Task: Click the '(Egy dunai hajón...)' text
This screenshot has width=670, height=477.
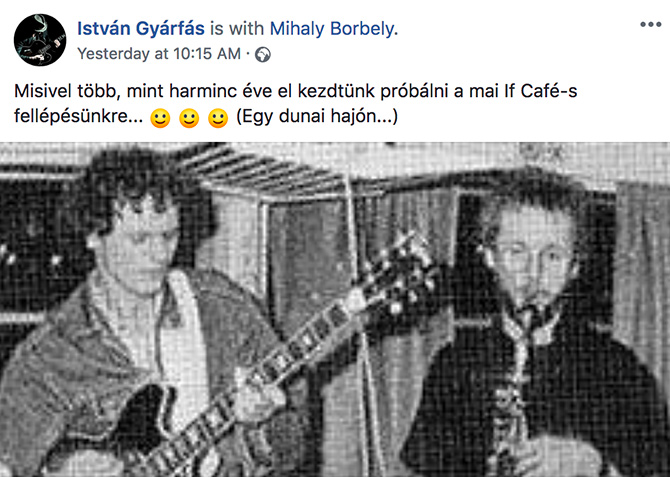Action: point(317,116)
